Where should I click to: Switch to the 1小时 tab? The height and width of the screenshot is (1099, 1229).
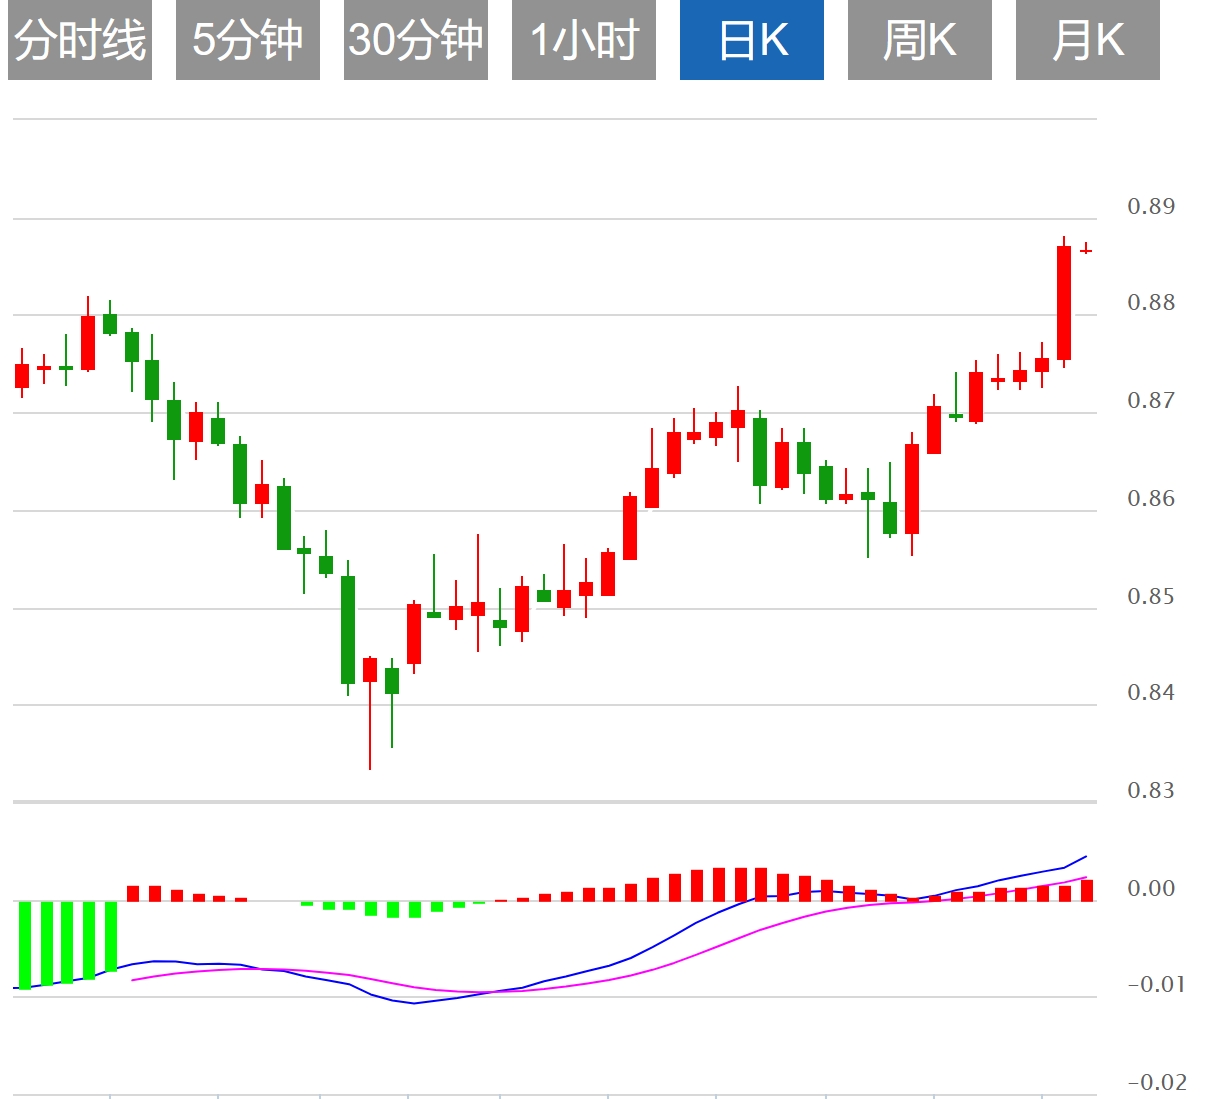click(x=584, y=41)
